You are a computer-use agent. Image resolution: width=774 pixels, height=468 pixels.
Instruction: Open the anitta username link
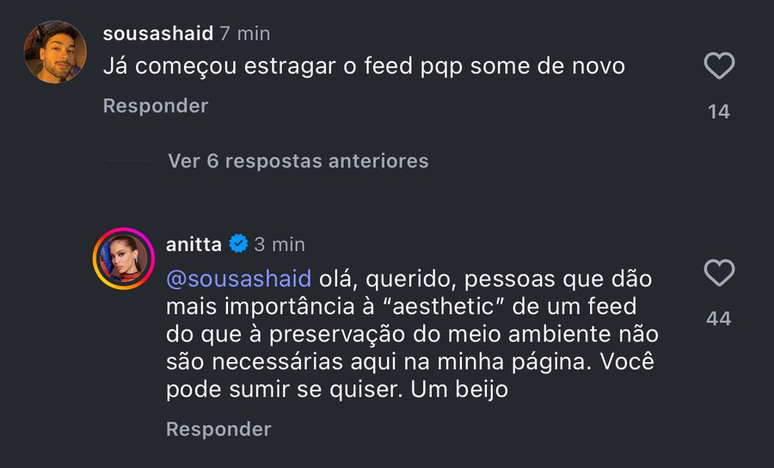click(194, 244)
